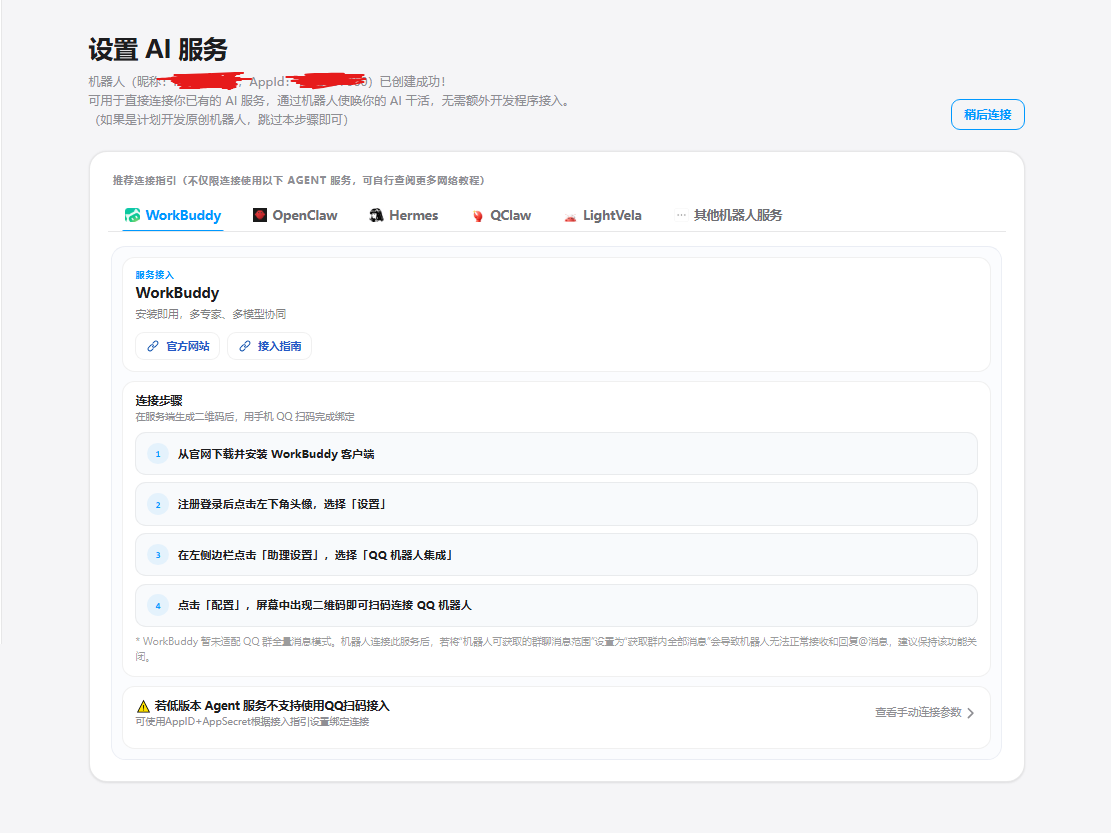This screenshot has width=1111, height=833.
Task: Click the 设置 AI 服务 page heading
Action: point(158,50)
